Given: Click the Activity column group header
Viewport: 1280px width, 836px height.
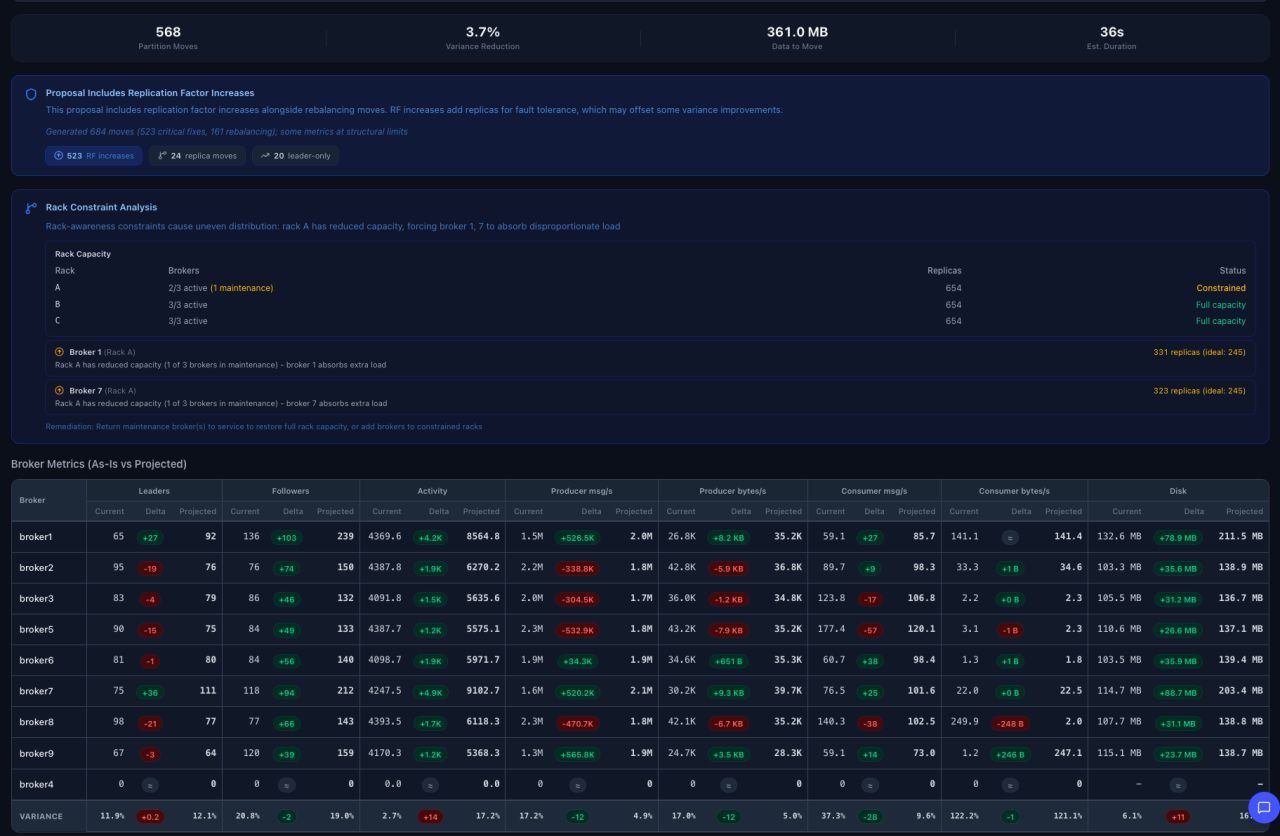Looking at the screenshot, I should [432, 491].
